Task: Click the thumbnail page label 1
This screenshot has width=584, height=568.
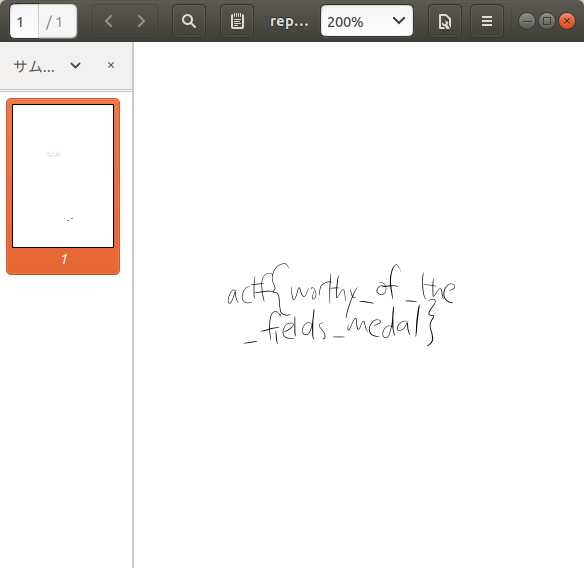Action: coord(64,259)
